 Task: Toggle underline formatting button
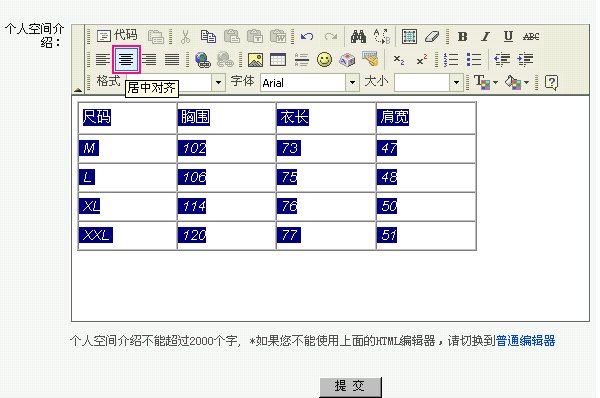click(x=508, y=36)
